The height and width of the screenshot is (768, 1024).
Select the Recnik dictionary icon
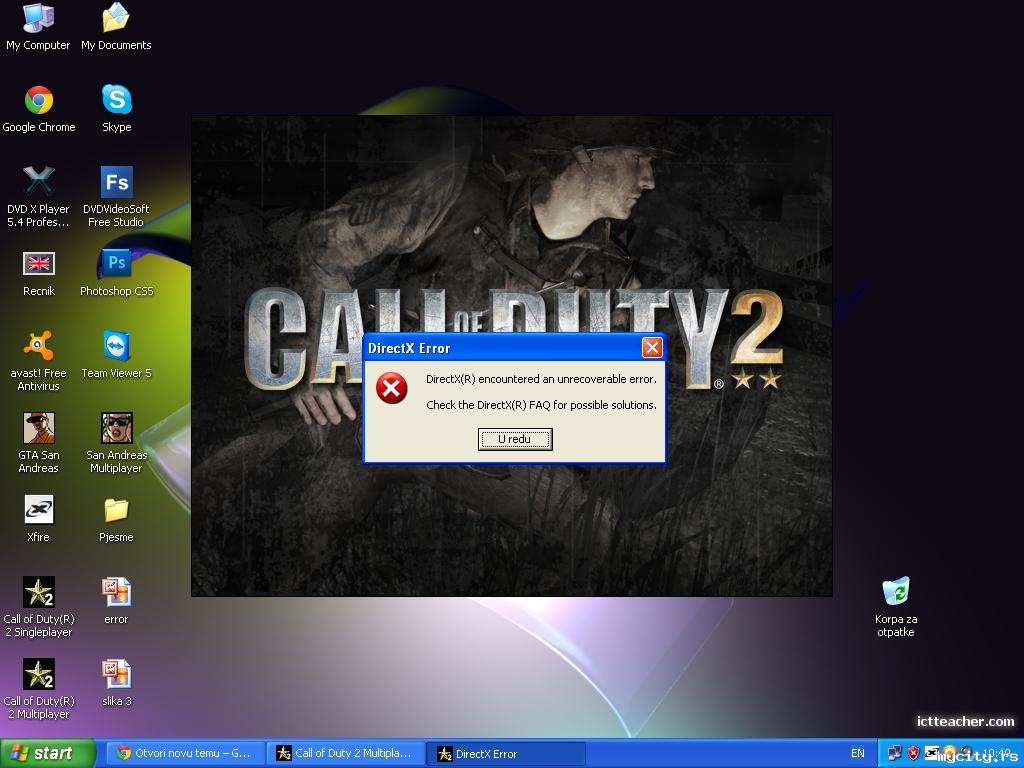pos(39,274)
